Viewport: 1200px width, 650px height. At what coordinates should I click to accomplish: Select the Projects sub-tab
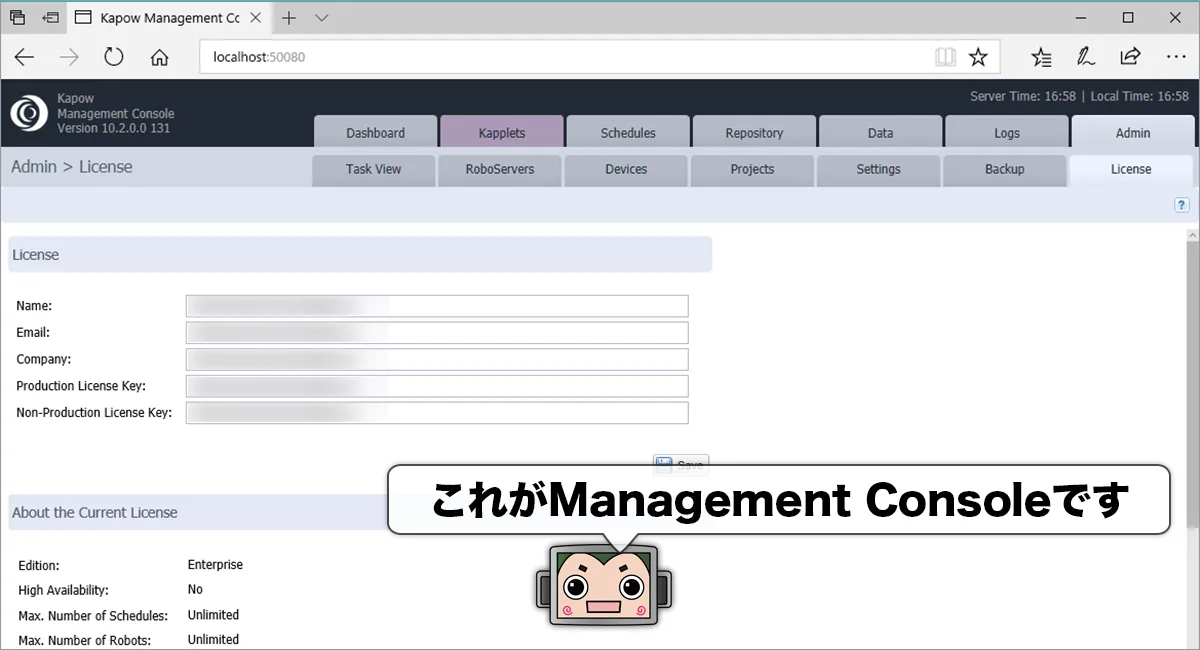point(752,170)
